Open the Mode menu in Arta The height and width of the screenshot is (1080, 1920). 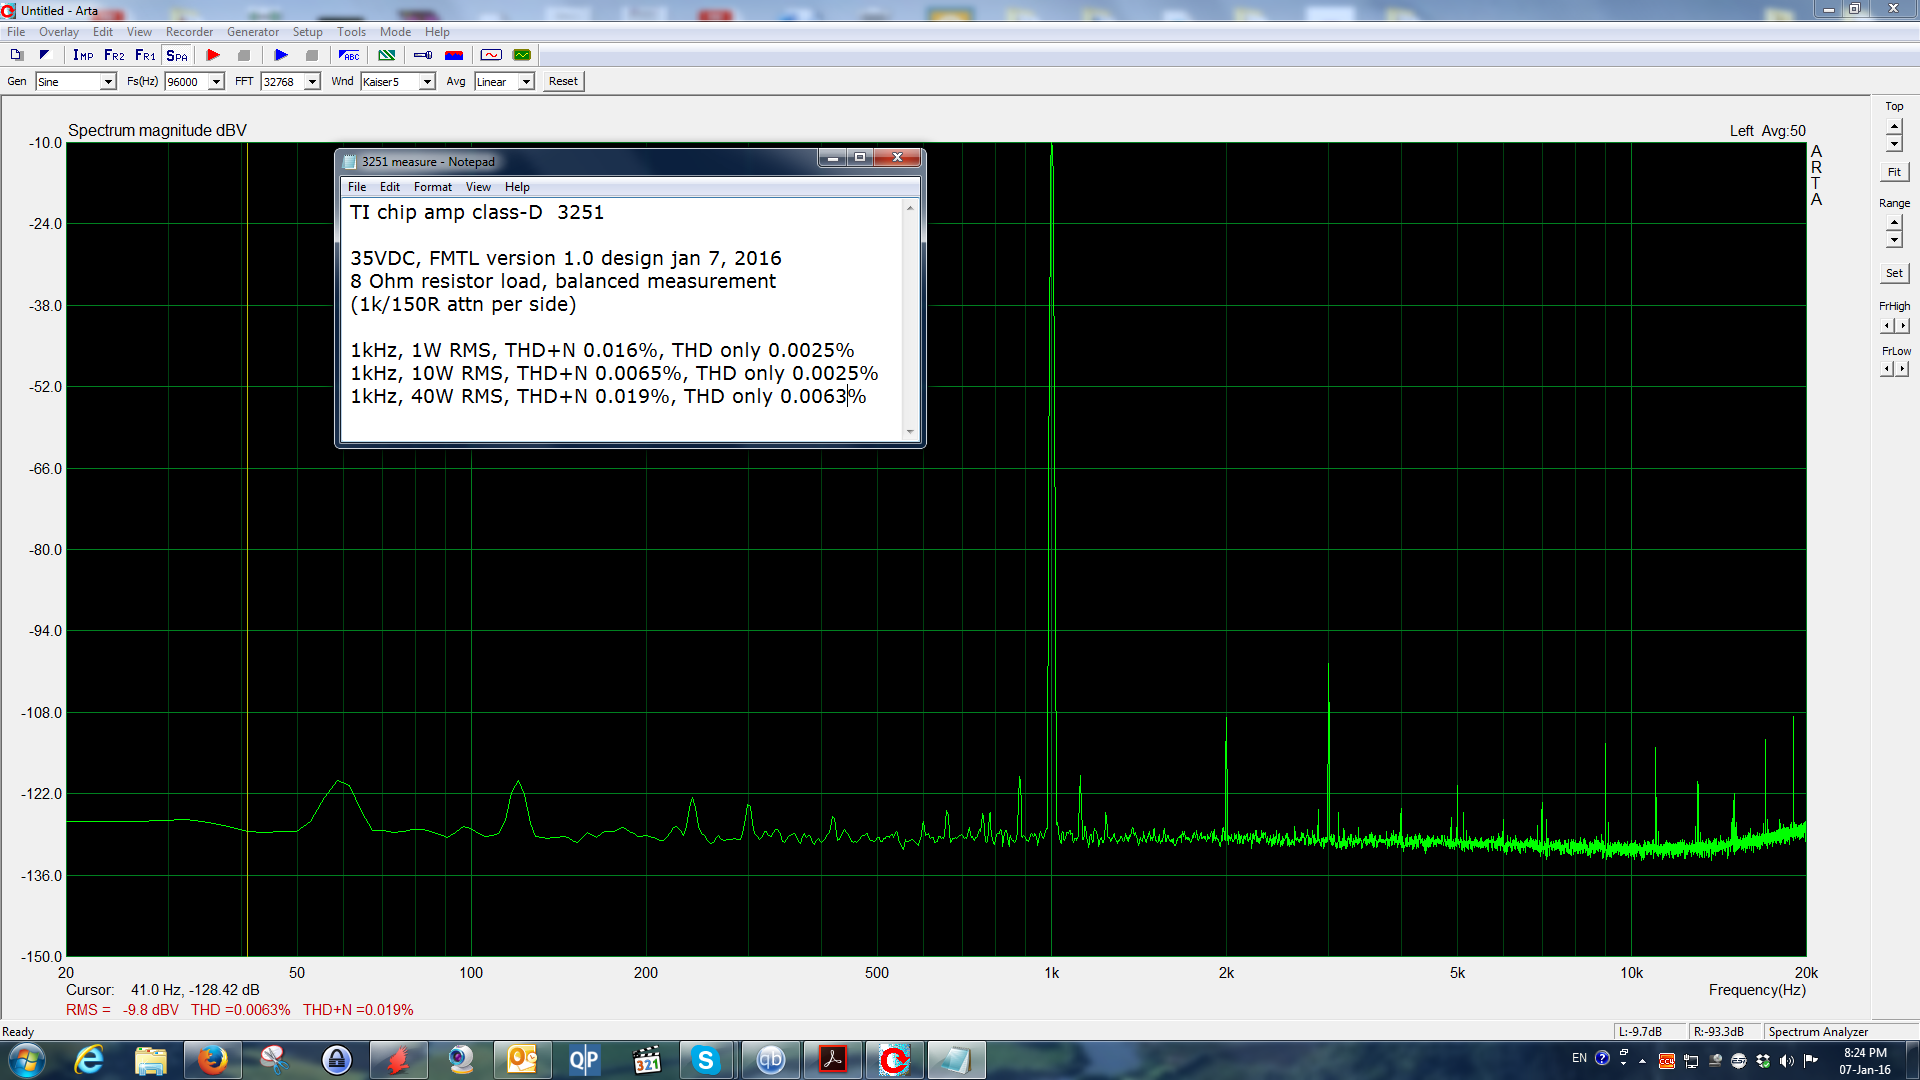(x=395, y=32)
